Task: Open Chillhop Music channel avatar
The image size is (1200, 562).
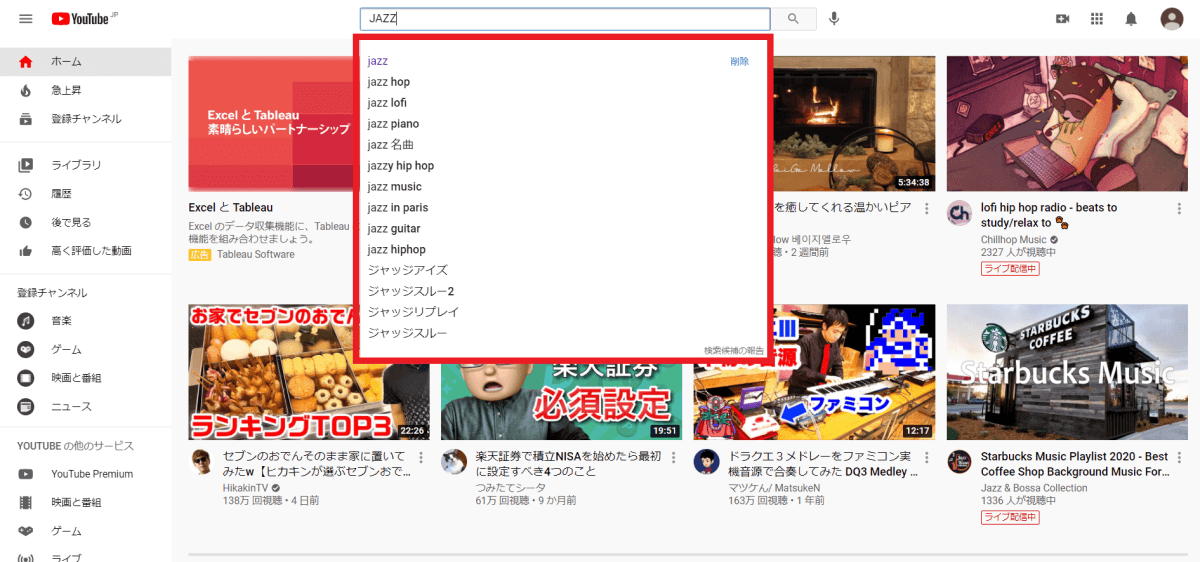Action: (x=959, y=213)
